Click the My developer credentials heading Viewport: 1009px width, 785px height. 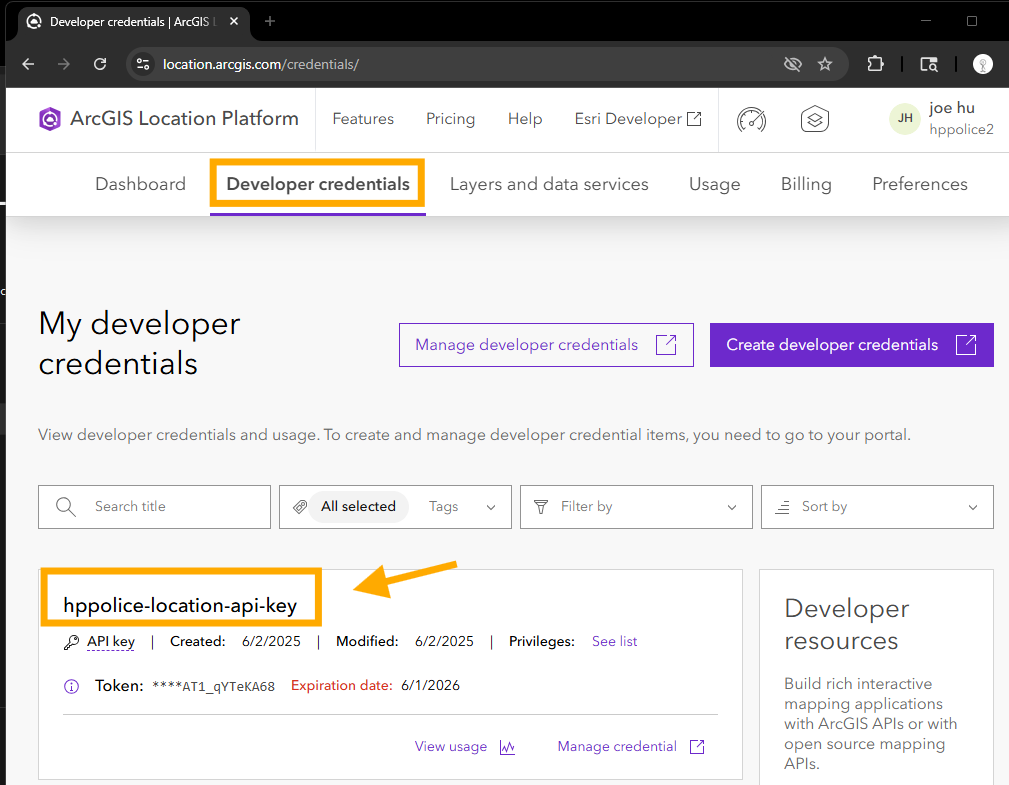139,343
